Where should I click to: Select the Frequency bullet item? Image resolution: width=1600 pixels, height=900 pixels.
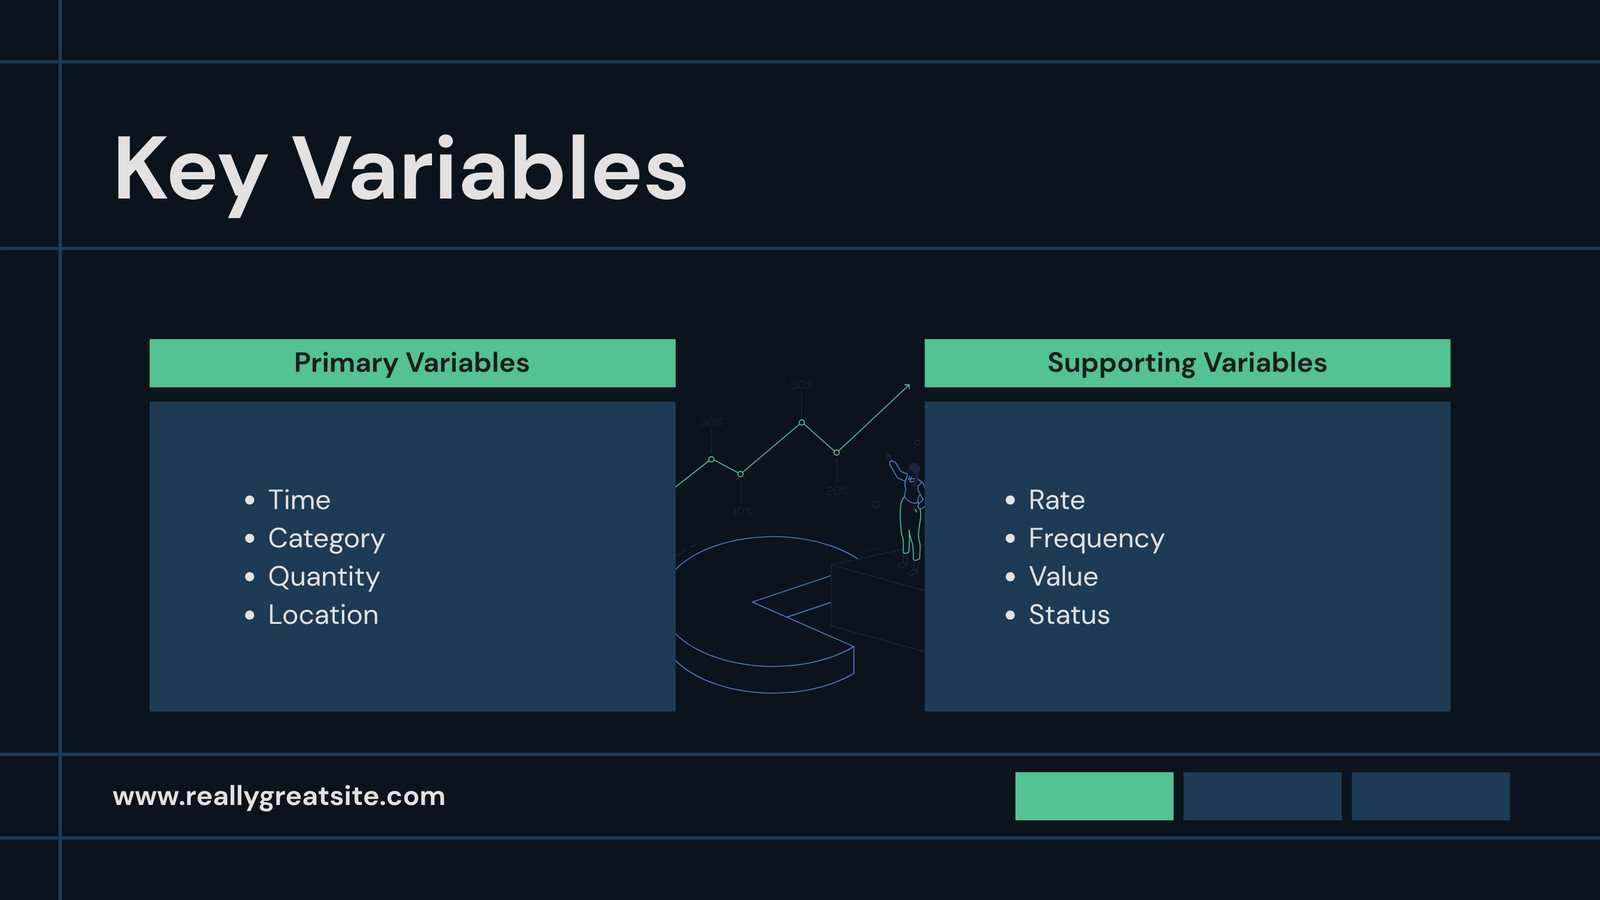[1096, 539]
